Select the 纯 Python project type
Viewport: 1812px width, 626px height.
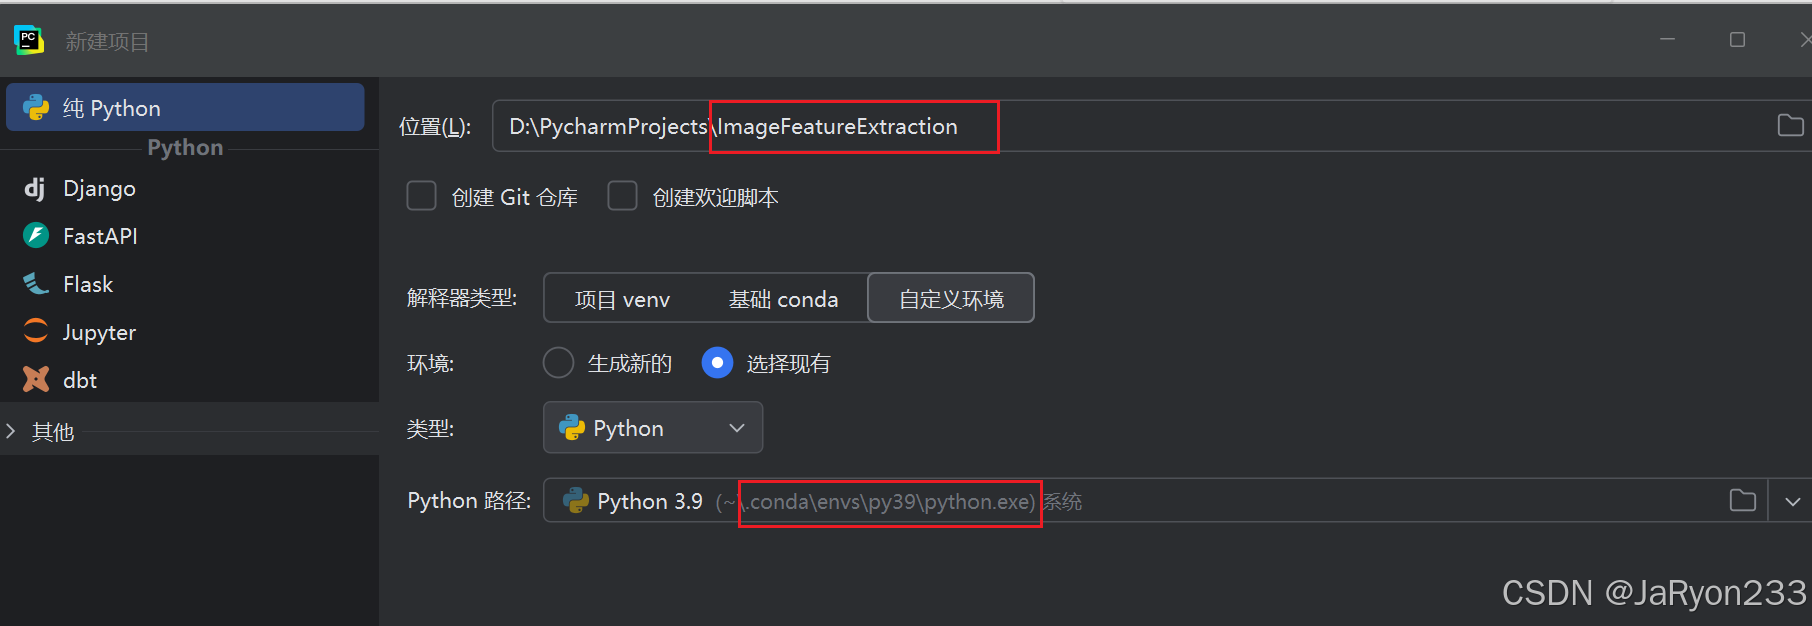(185, 107)
